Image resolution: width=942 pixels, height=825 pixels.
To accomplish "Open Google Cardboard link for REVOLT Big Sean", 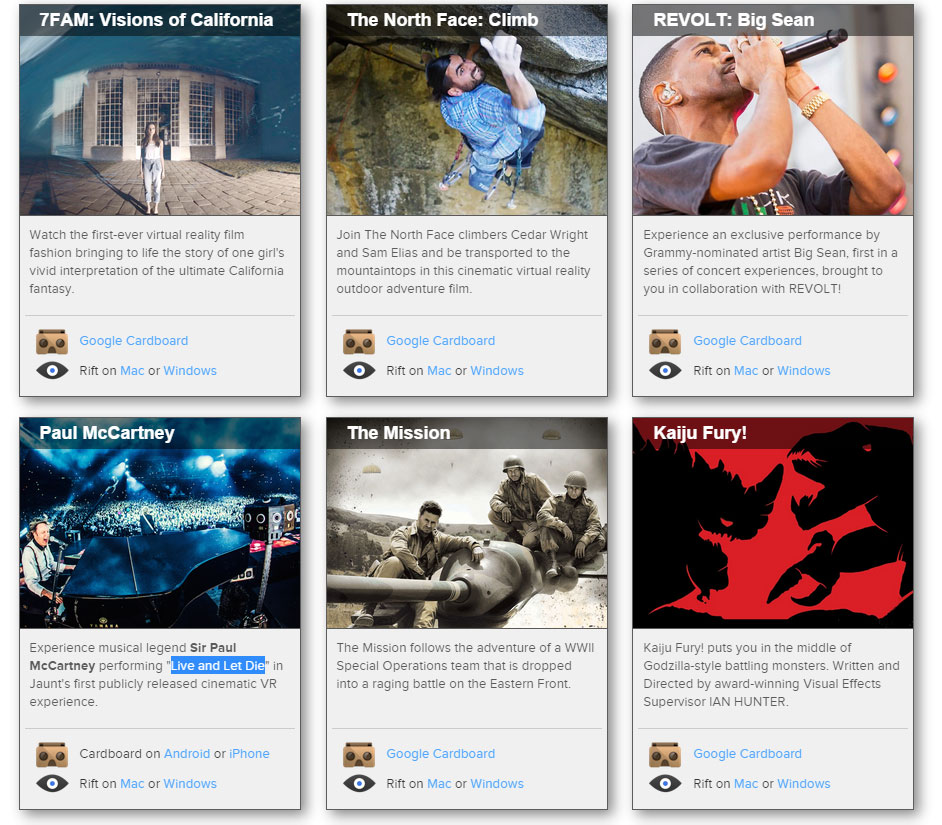I will tap(747, 341).
